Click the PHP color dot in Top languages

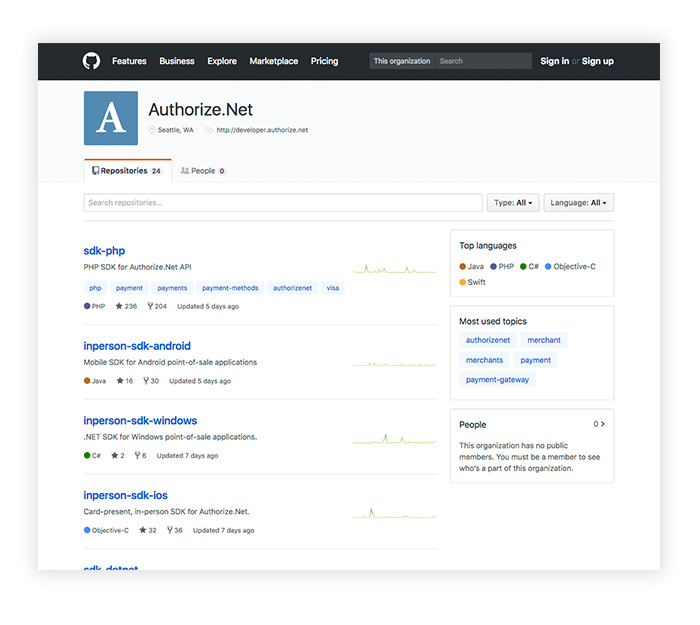pos(493,267)
